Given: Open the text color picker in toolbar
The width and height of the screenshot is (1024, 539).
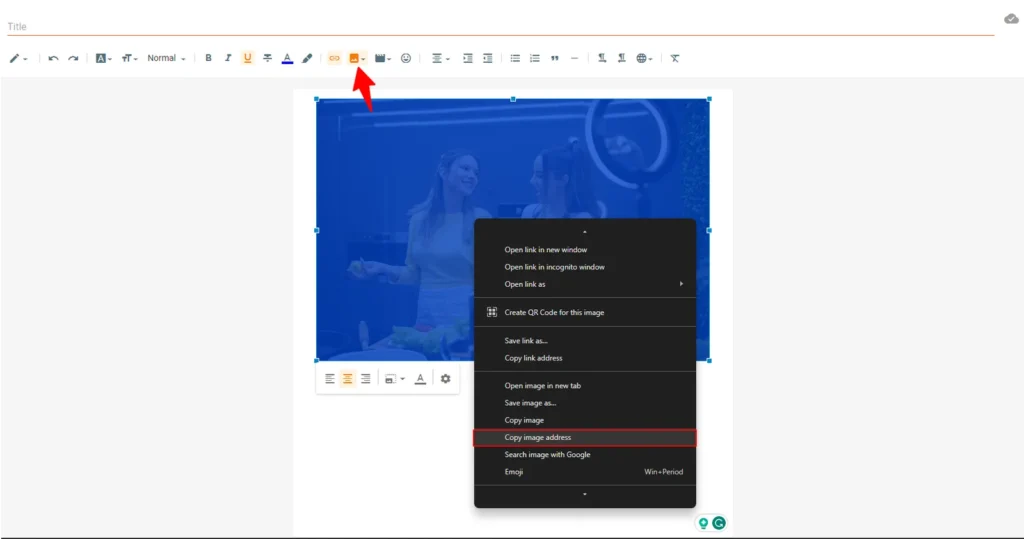Looking at the screenshot, I should point(287,58).
